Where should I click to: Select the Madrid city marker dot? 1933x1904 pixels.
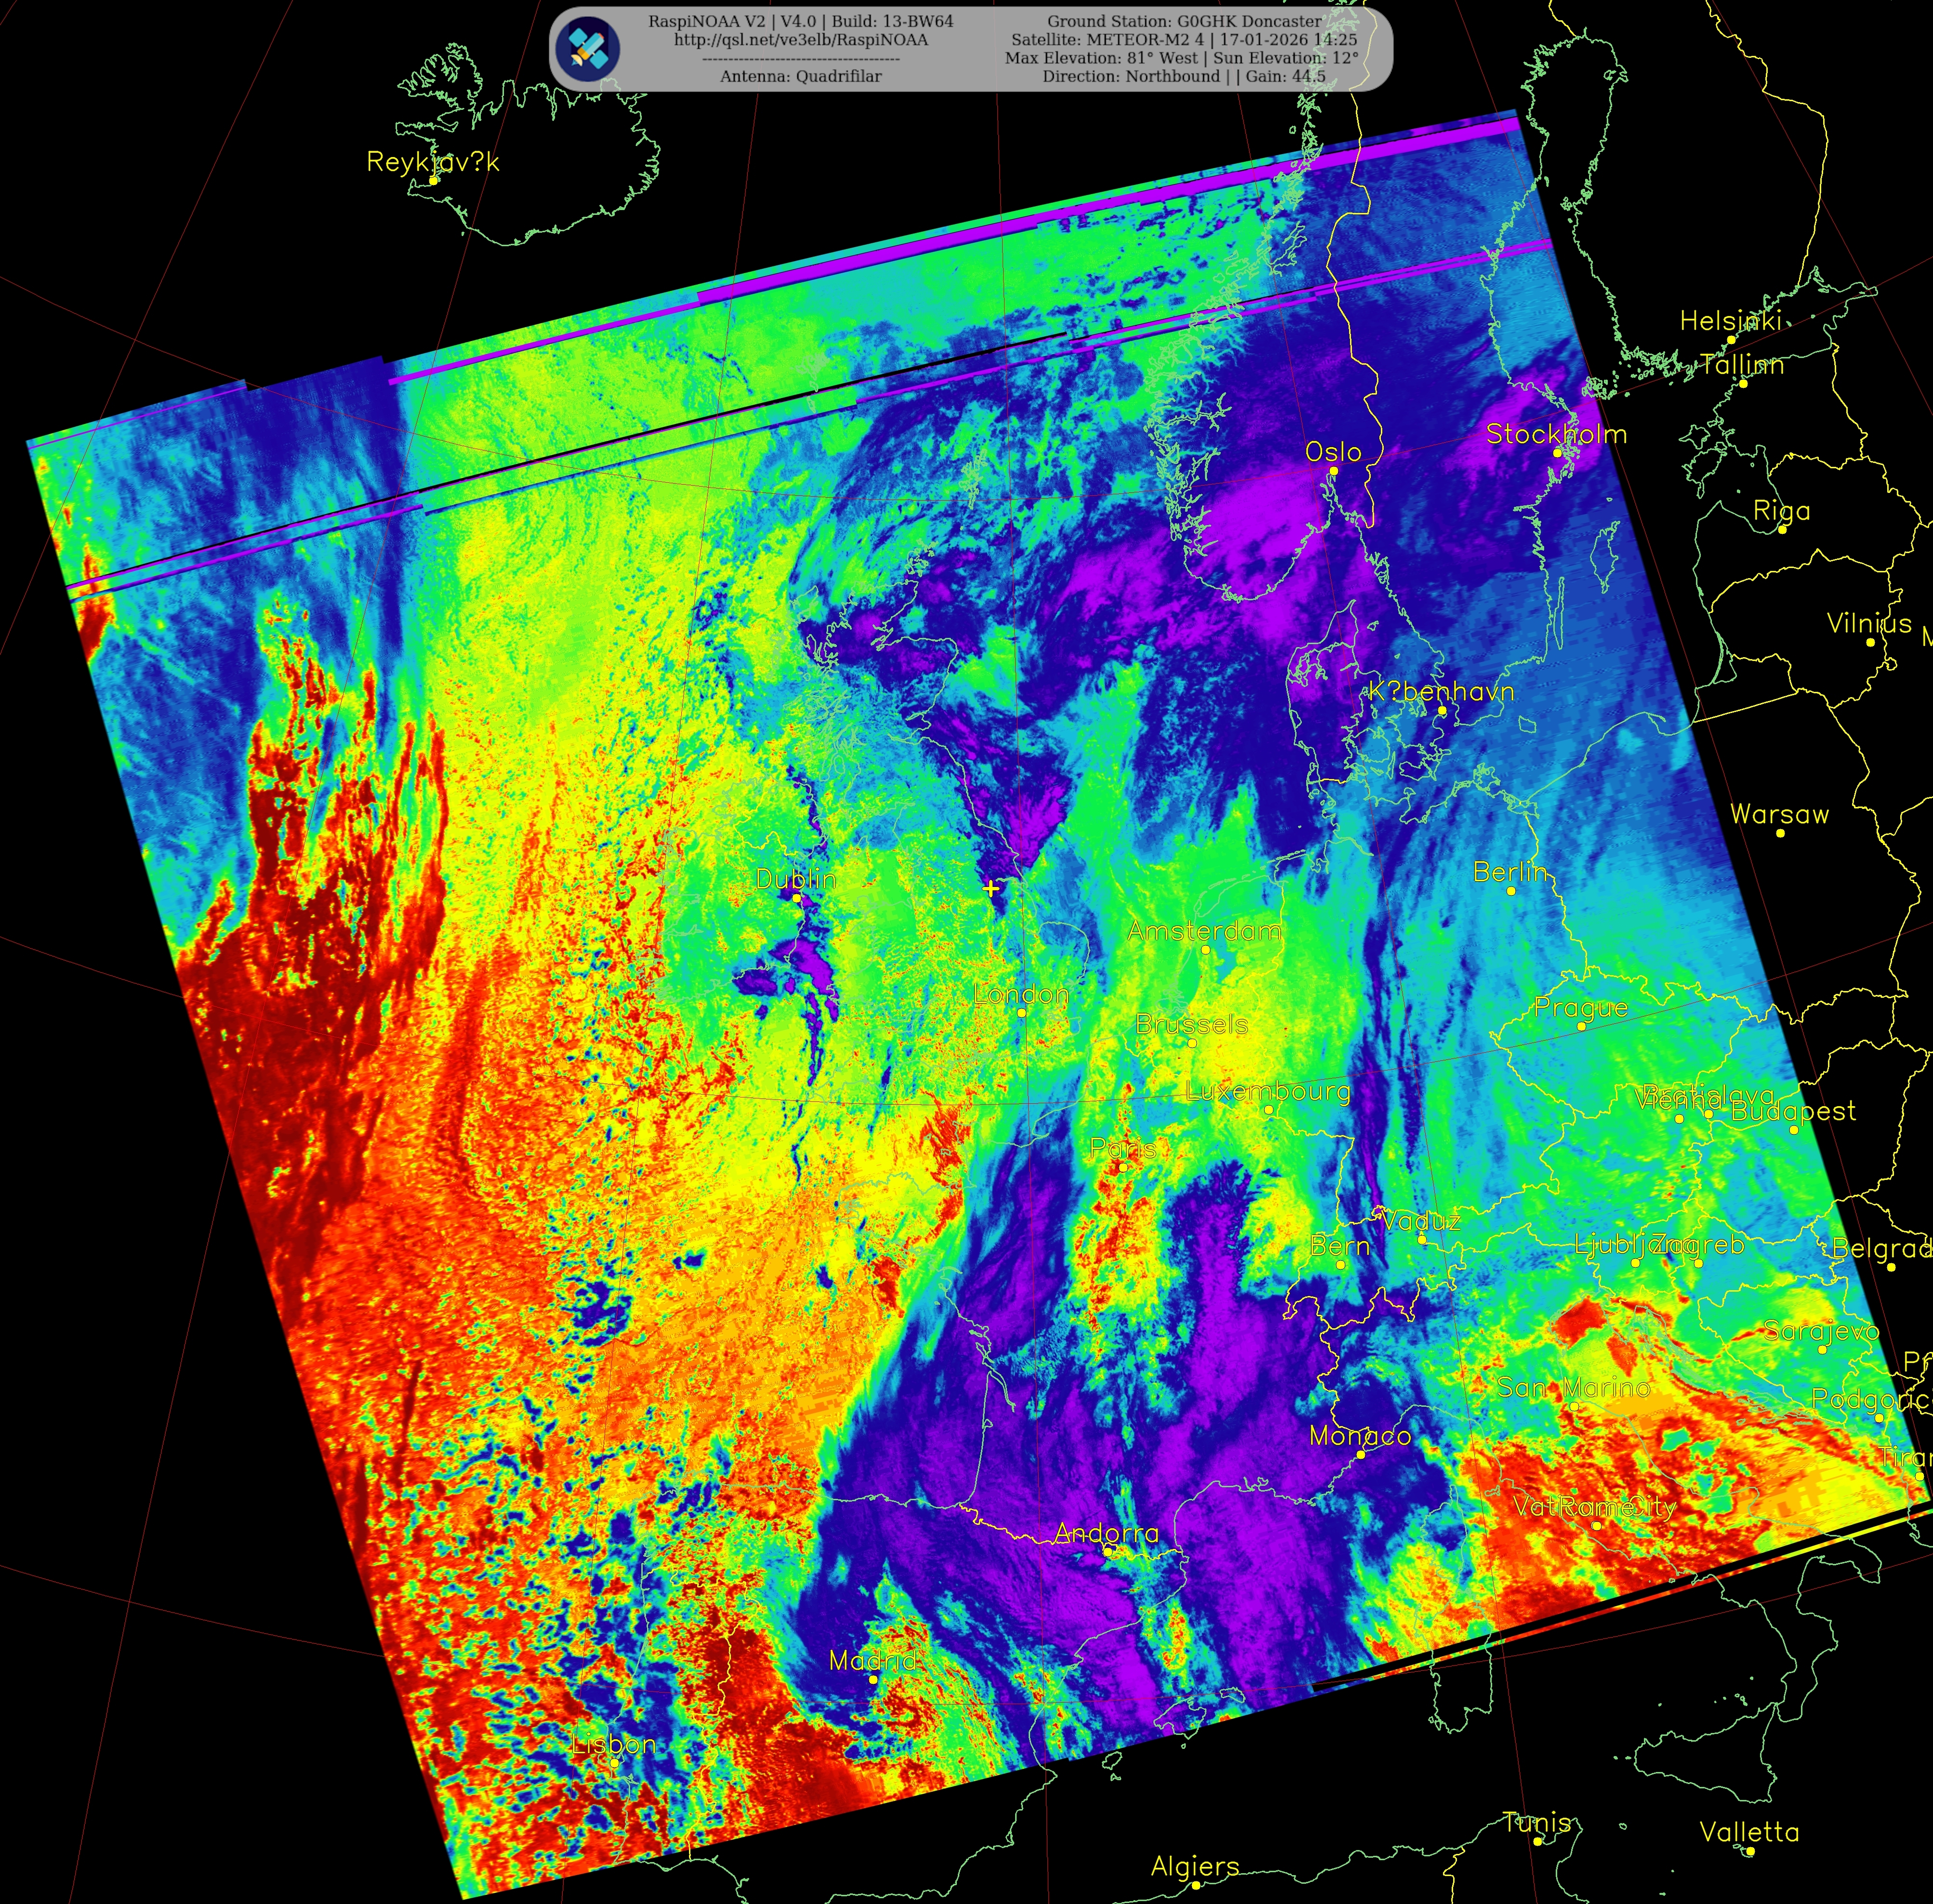pyautogui.click(x=873, y=1679)
